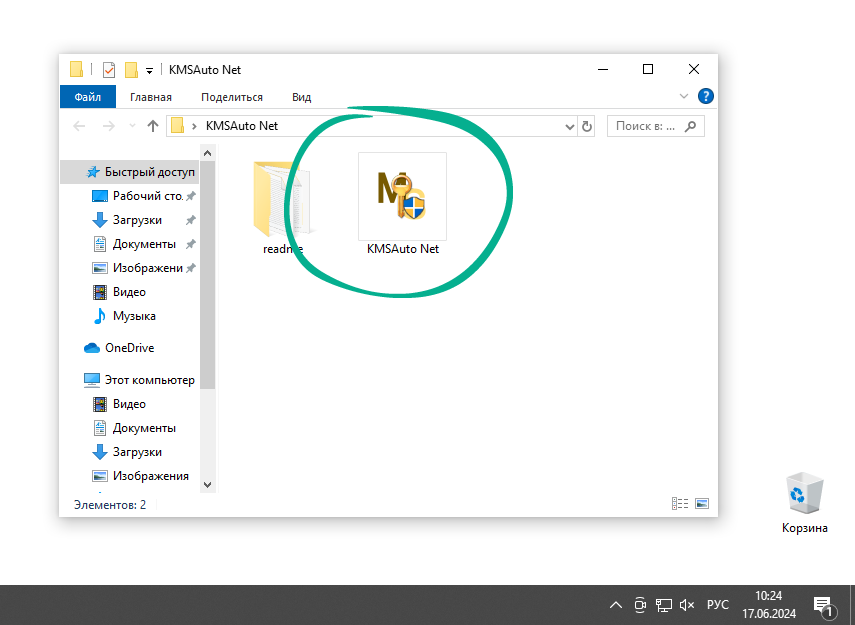Open recent locations dropdown arrow
This screenshot has height=625, width=855.
(x=132, y=127)
